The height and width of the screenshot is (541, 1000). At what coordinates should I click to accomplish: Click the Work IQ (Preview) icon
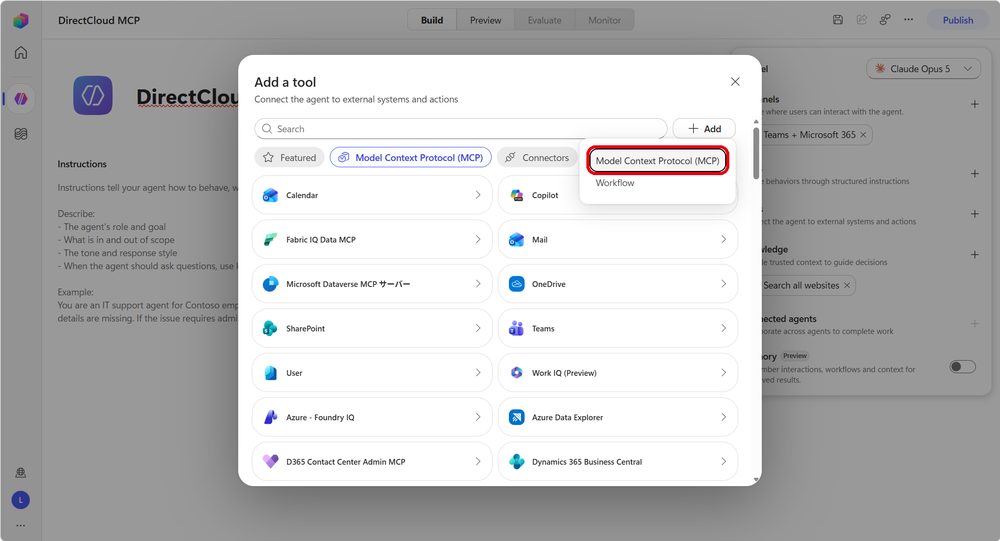click(x=517, y=373)
